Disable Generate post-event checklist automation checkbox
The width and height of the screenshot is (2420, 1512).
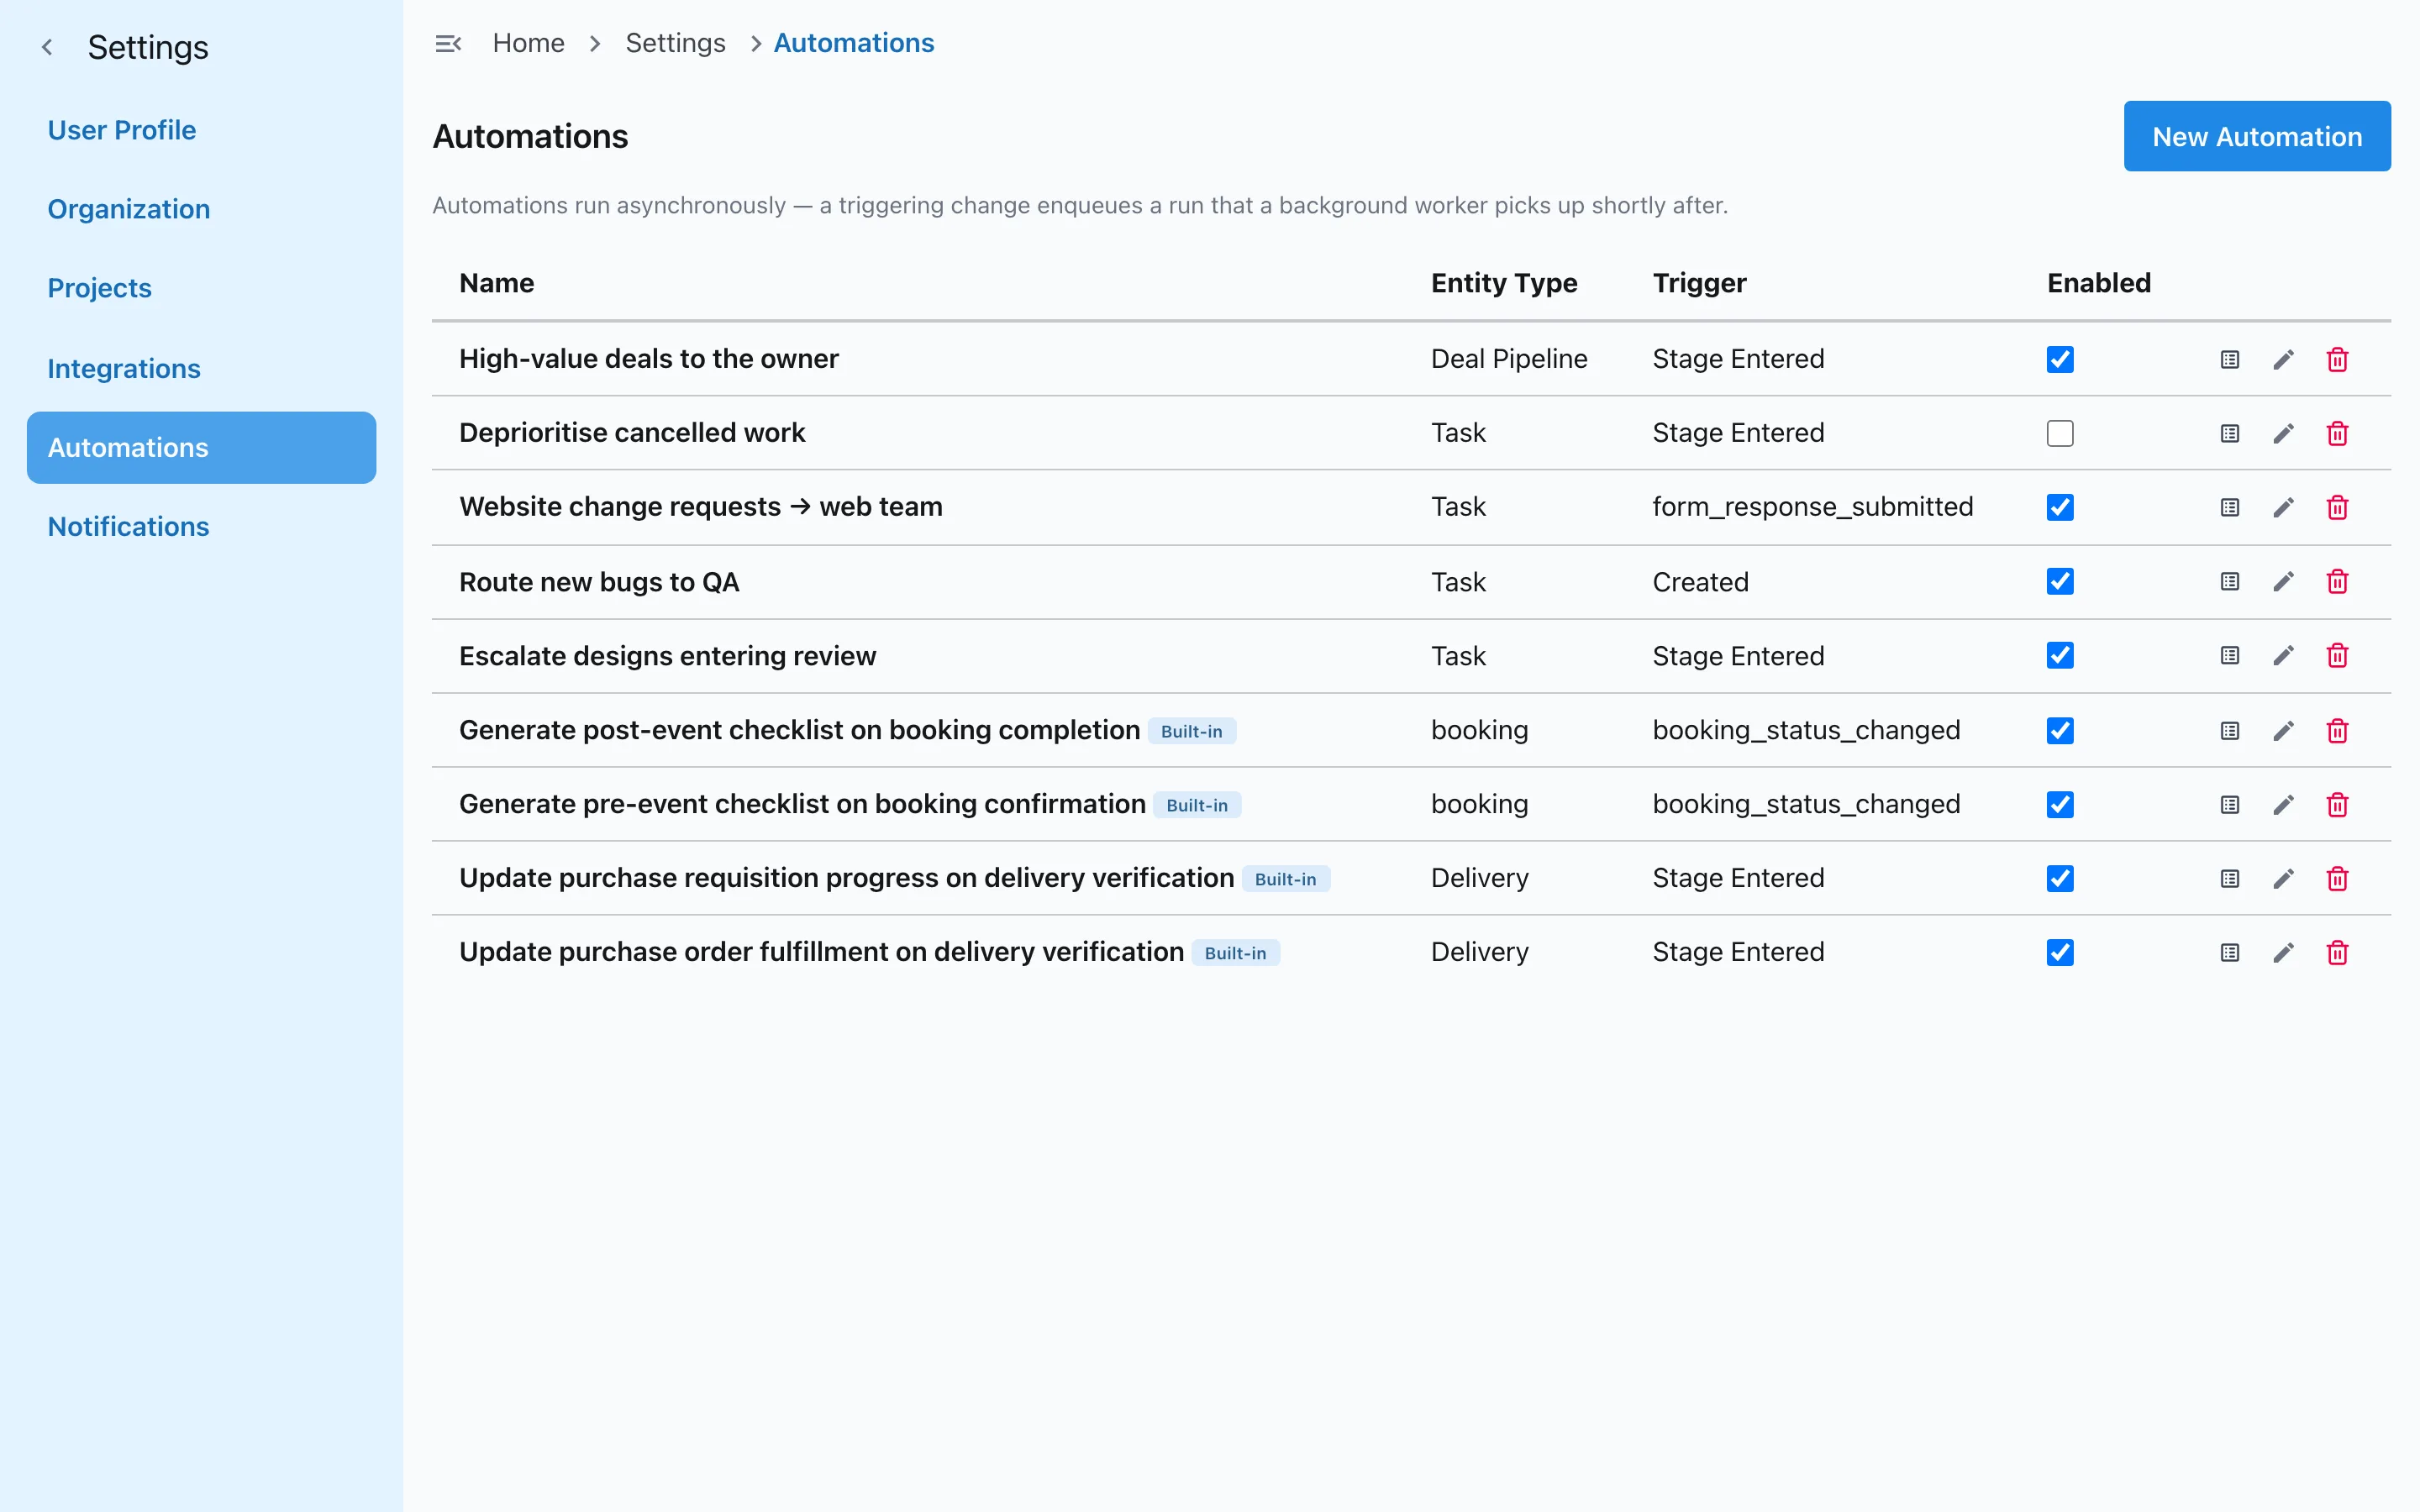pyautogui.click(x=2060, y=731)
